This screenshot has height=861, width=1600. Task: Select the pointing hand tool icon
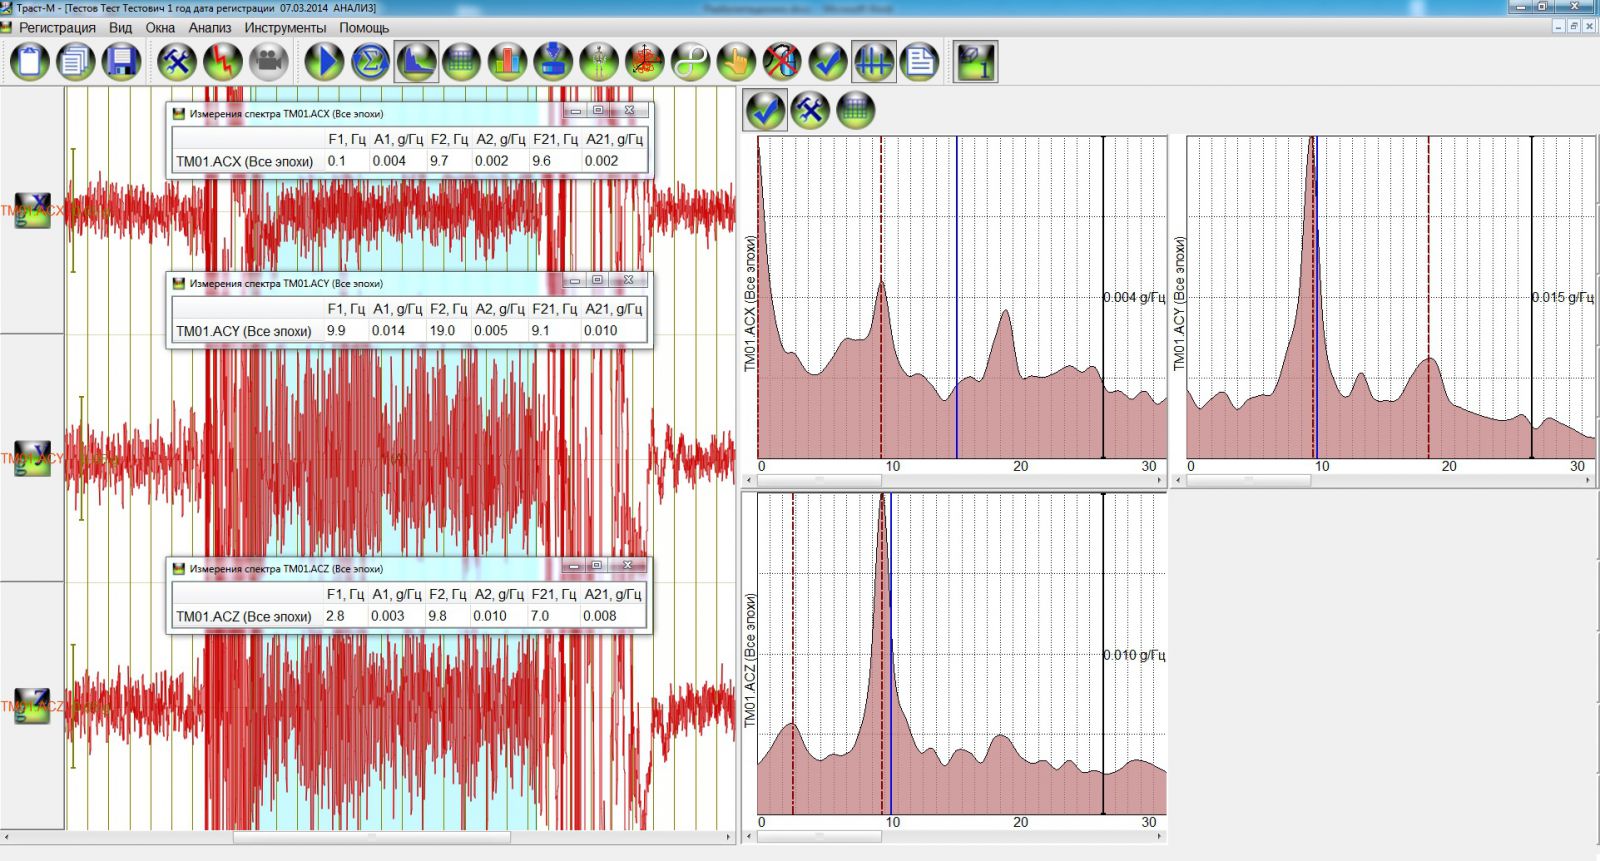[x=736, y=62]
